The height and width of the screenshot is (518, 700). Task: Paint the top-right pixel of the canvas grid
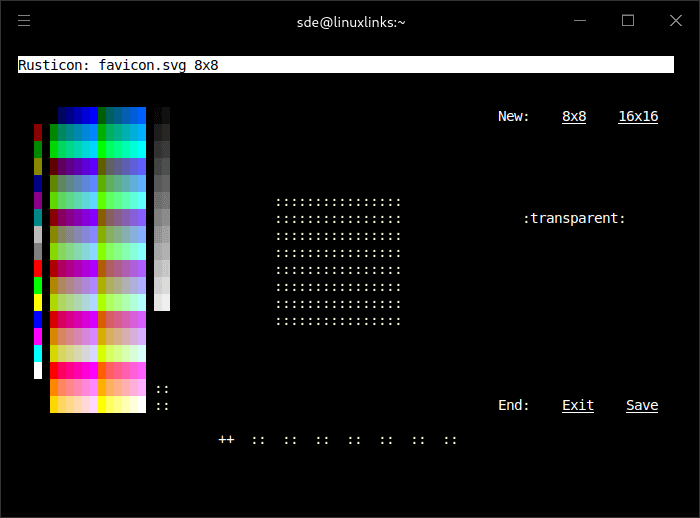394,203
